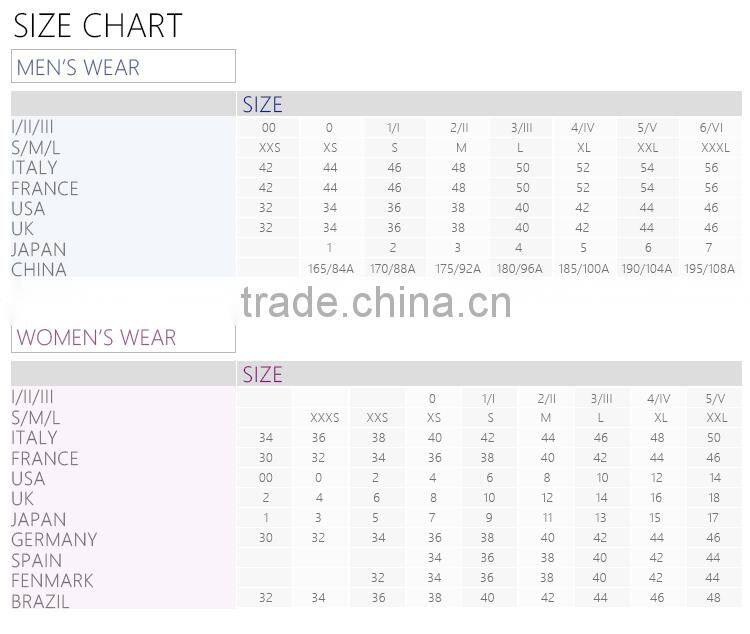Click the SPAIN row label
Viewport: 750px width, 634px height.
click(37, 560)
